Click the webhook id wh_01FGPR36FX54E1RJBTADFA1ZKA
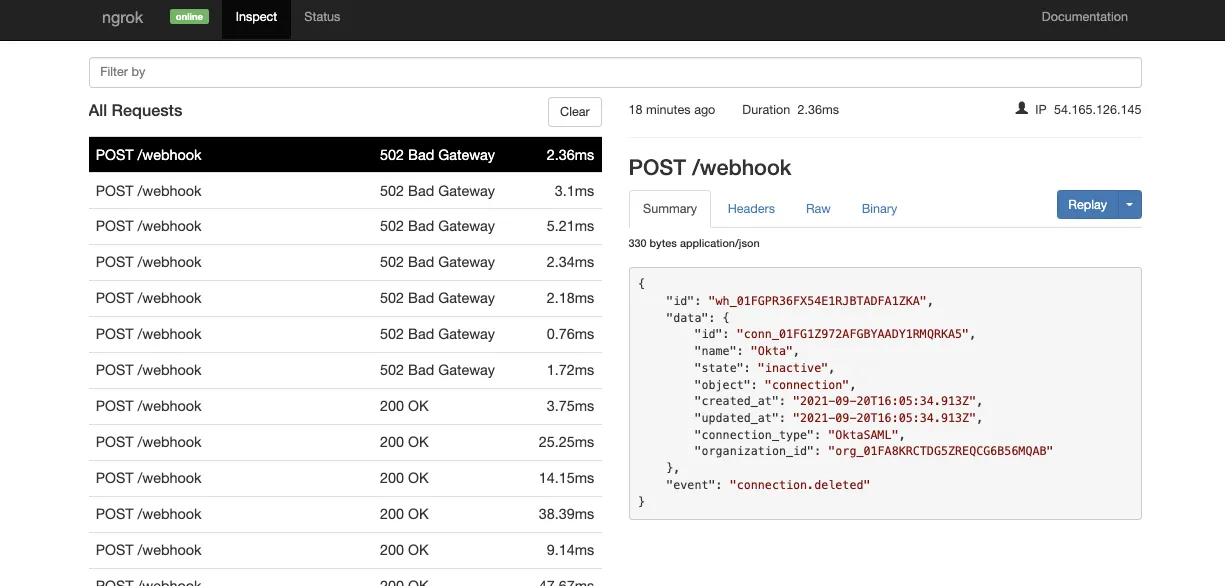Screen dimensions: 1225x586 tap(819, 301)
